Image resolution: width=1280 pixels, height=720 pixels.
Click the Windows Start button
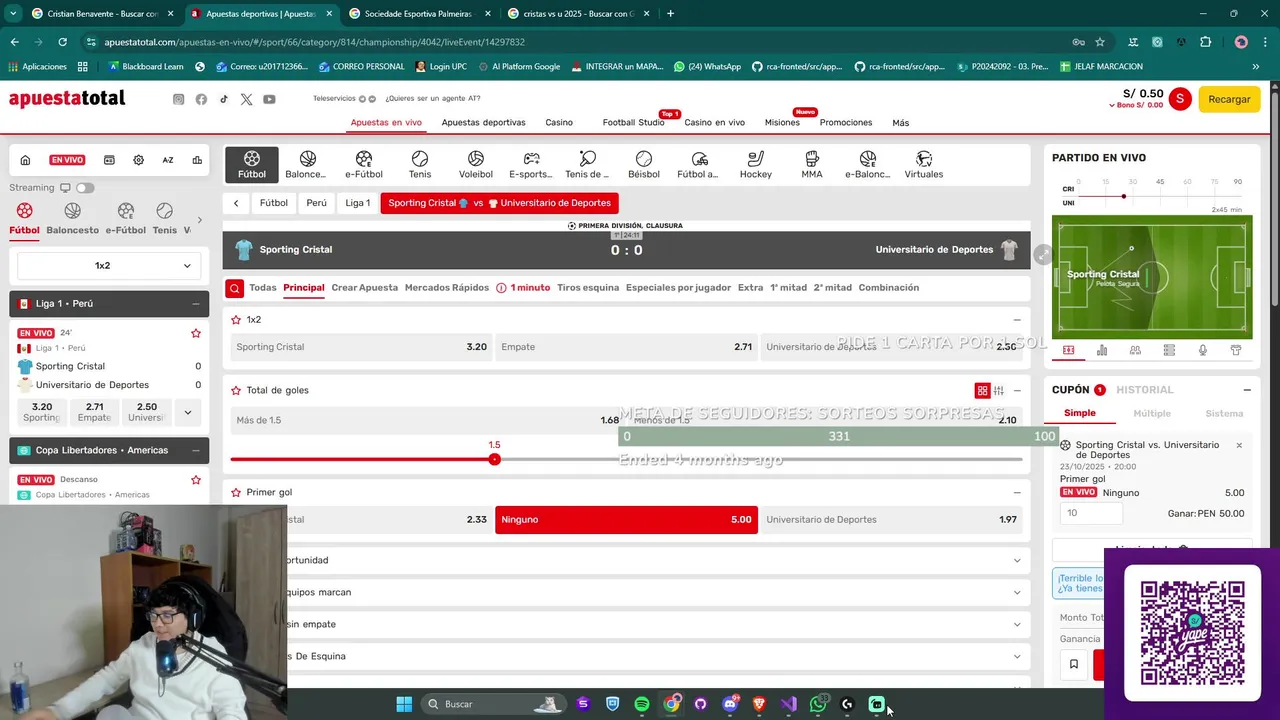[x=404, y=704]
